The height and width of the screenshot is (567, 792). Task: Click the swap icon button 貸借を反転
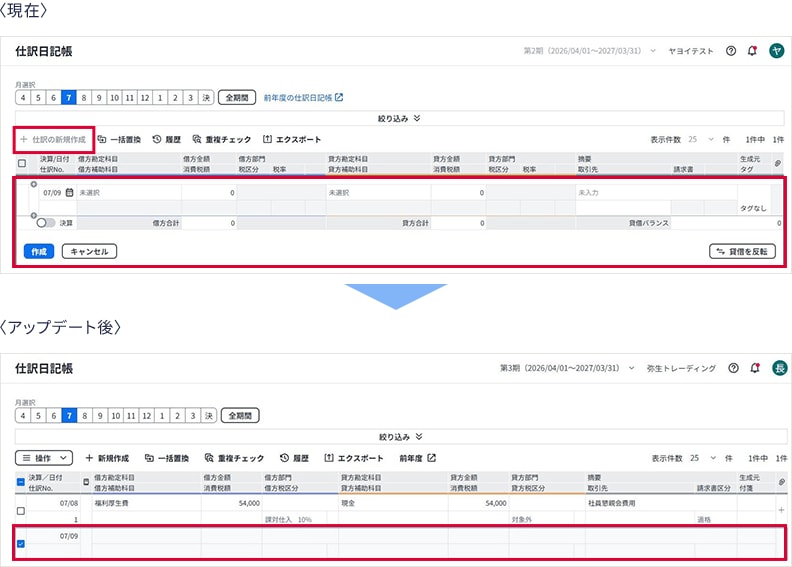pos(742,251)
